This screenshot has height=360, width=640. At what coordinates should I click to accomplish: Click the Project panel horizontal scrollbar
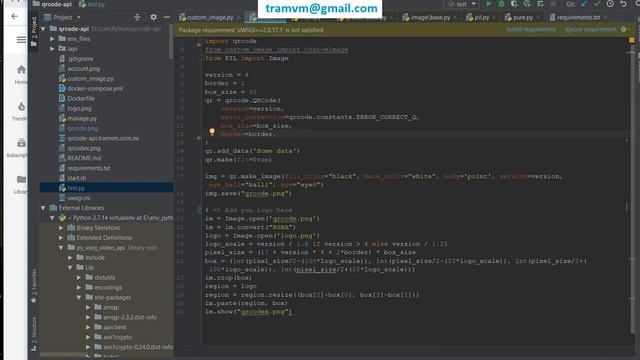point(63,355)
